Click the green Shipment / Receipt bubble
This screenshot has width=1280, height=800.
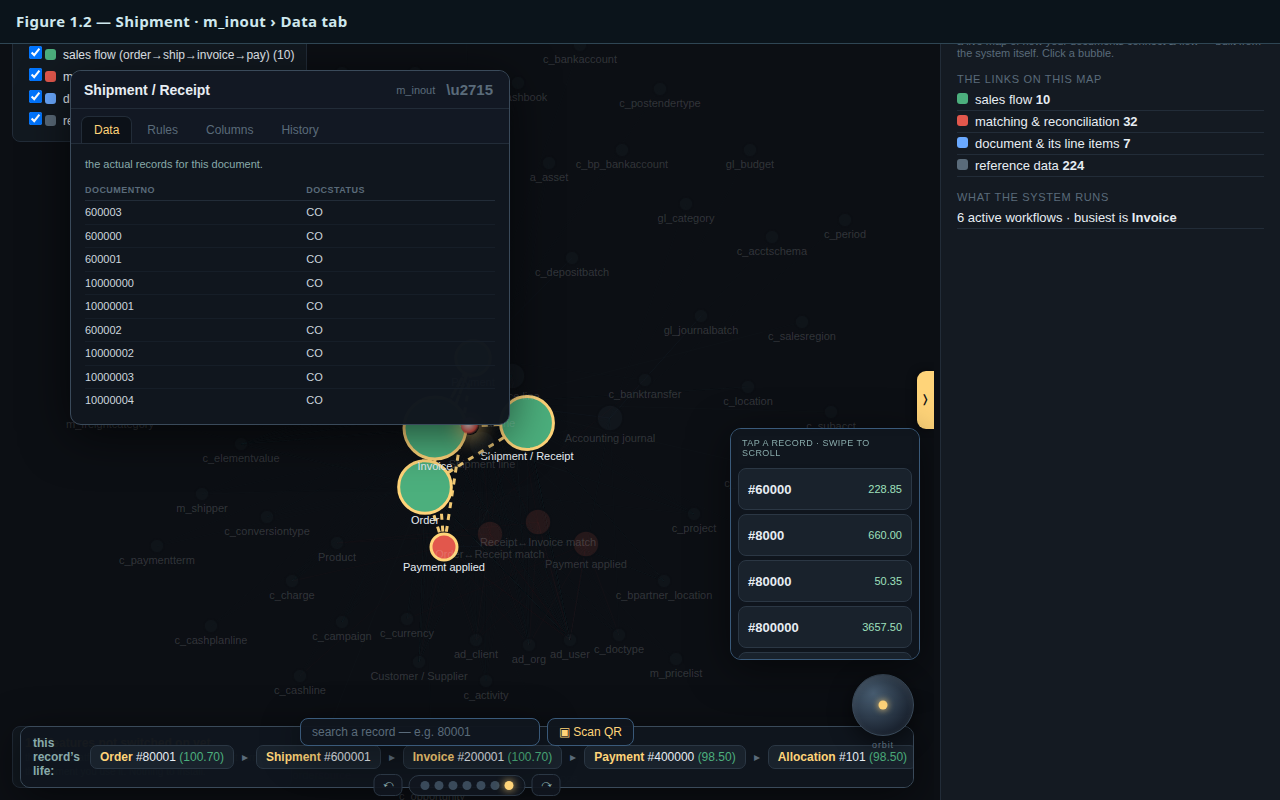[x=527, y=423]
